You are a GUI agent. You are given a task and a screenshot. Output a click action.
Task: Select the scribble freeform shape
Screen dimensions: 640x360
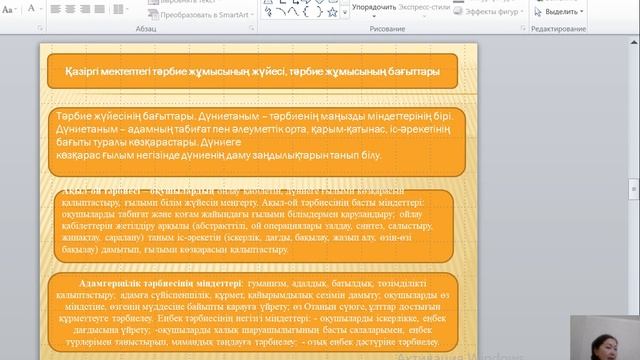coord(268,12)
